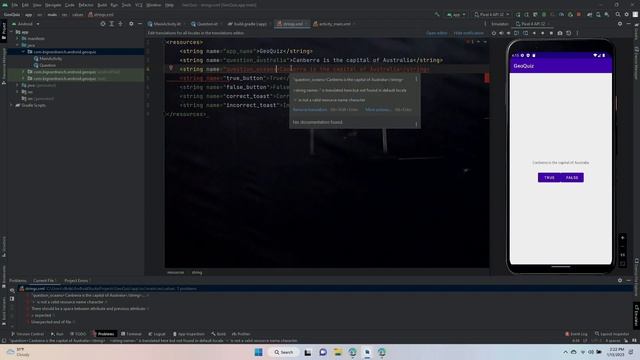Open the Run tool window
The height and width of the screenshot is (360, 640).
click(57, 334)
